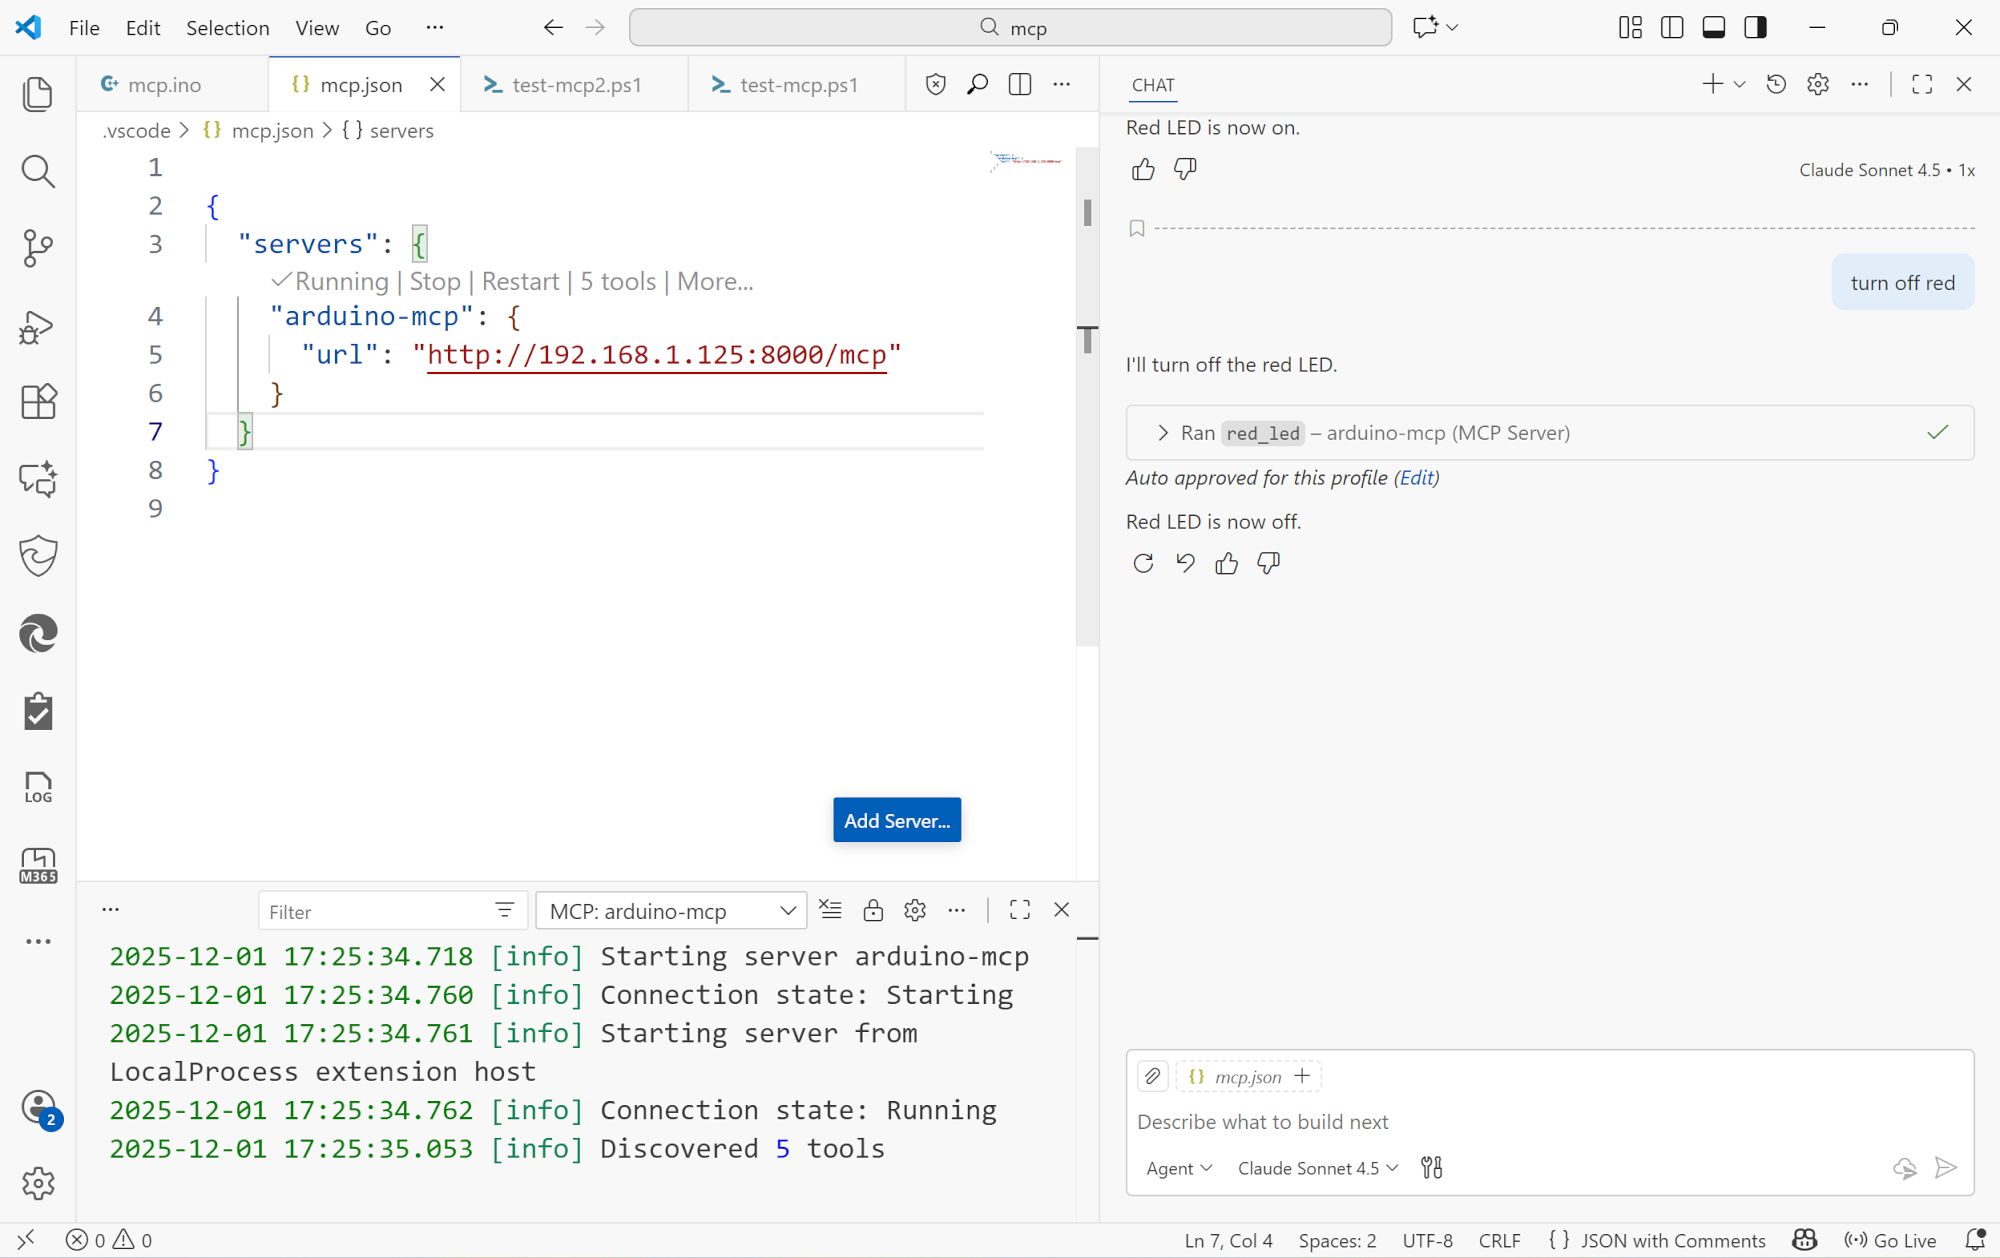Toggle the bottom panel layout
The image size is (2000, 1258).
1713,27
